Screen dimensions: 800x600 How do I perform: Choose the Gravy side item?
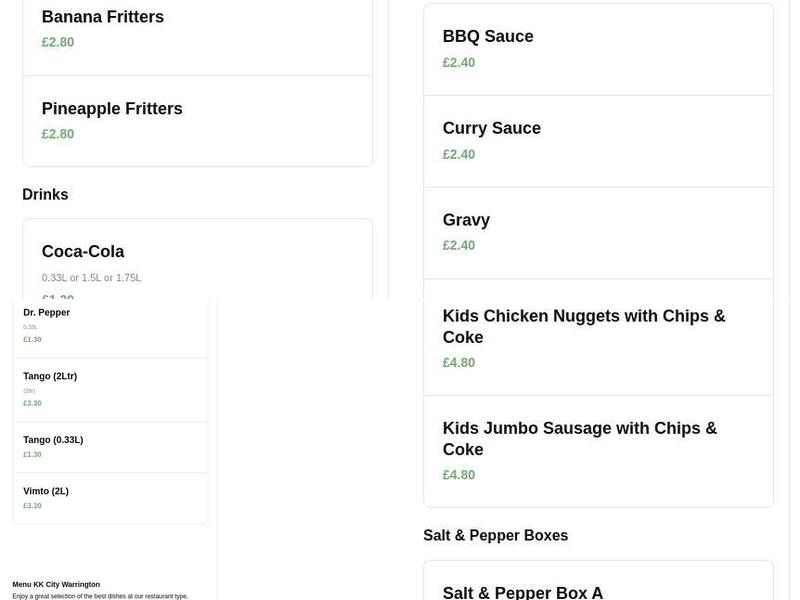click(466, 219)
